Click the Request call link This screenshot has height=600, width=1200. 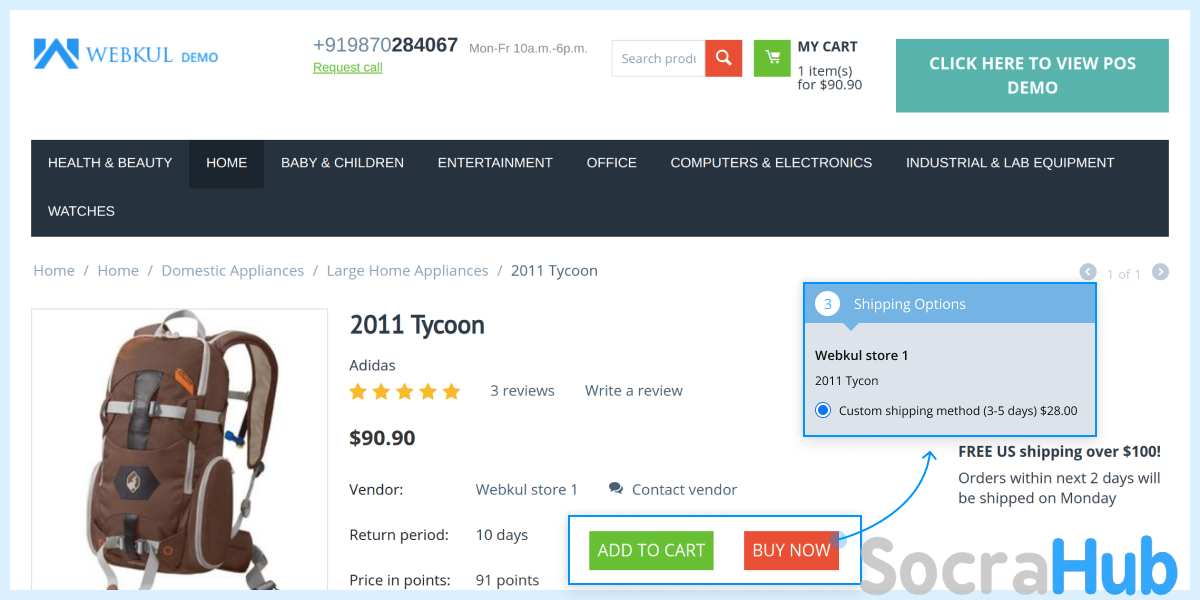[348, 68]
